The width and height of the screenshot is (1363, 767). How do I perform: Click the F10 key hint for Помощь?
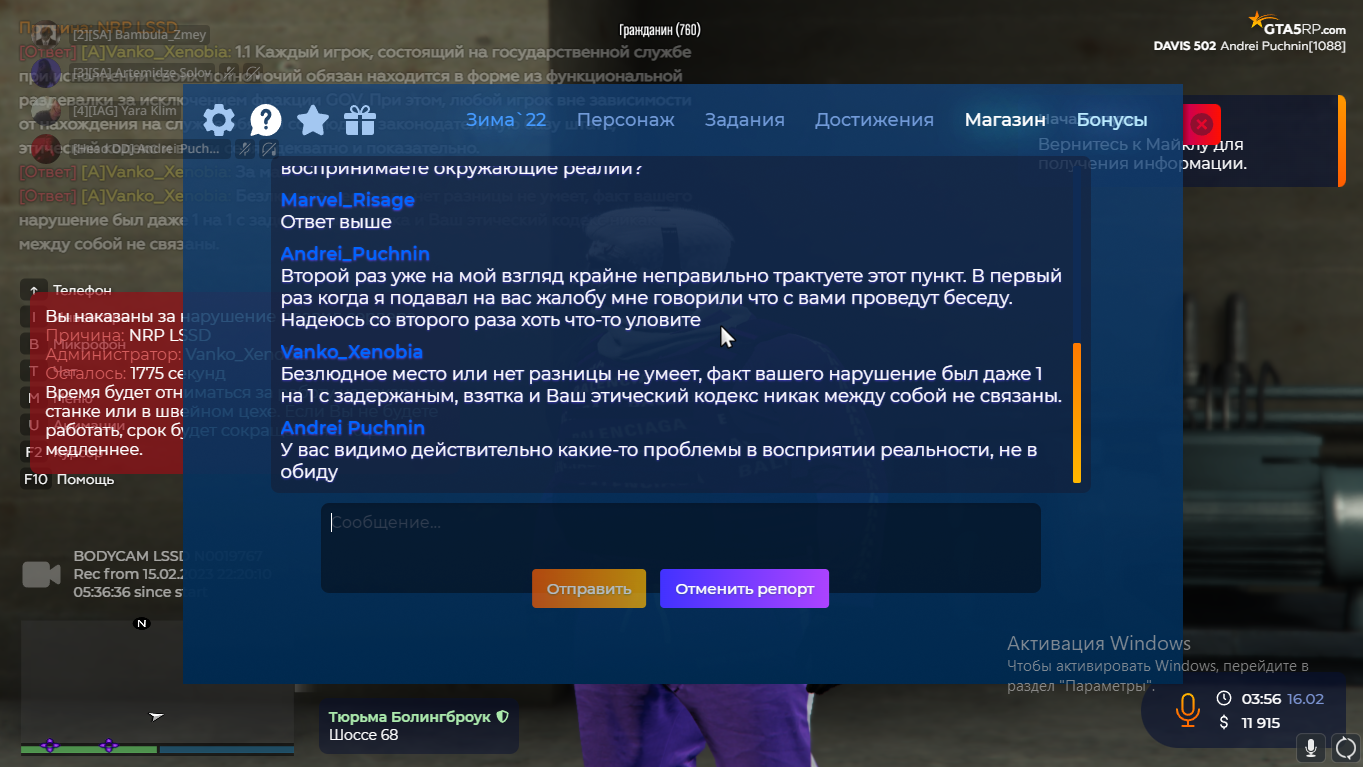click(35, 479)
